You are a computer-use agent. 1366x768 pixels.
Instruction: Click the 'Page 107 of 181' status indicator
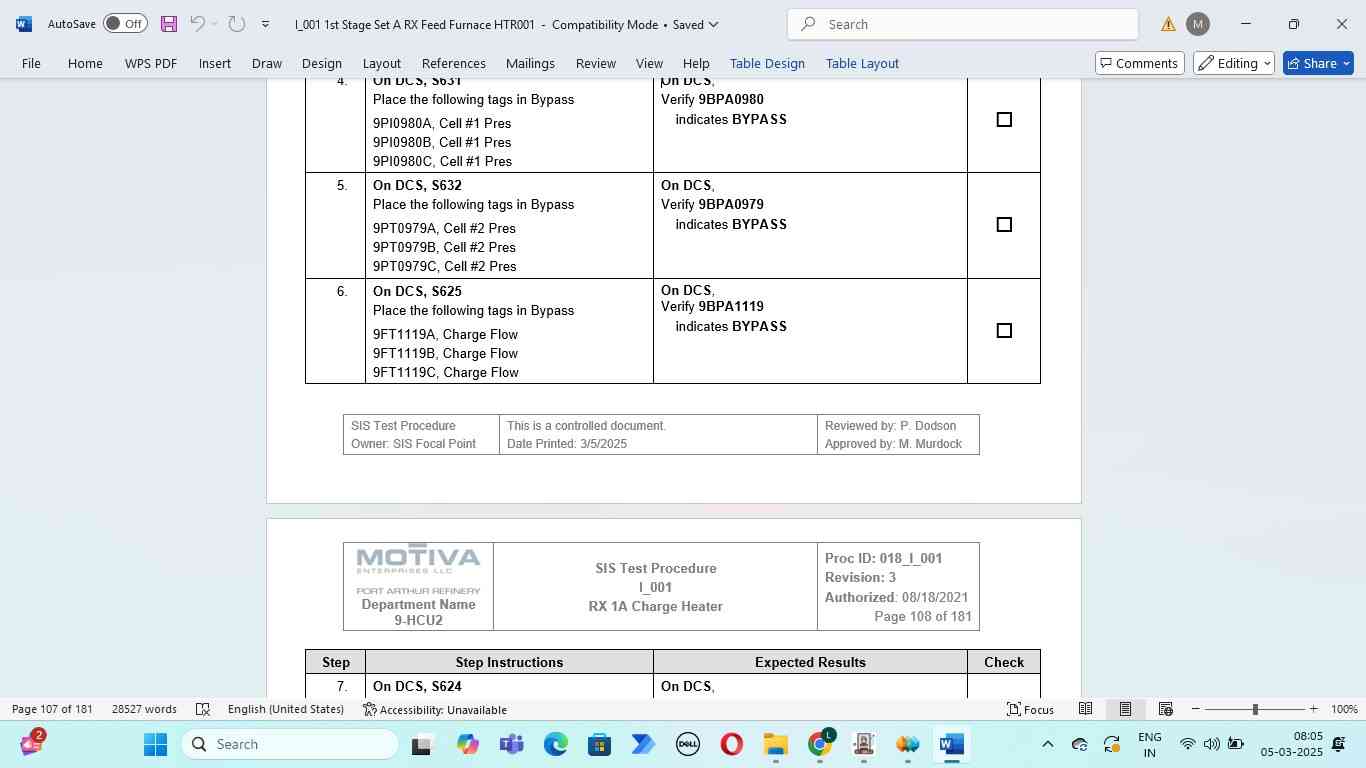point(52,709)
